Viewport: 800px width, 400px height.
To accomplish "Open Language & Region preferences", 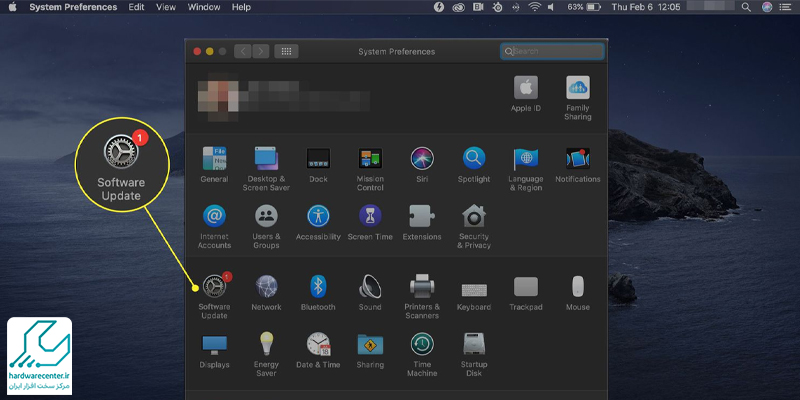I will tap(526, 169).
